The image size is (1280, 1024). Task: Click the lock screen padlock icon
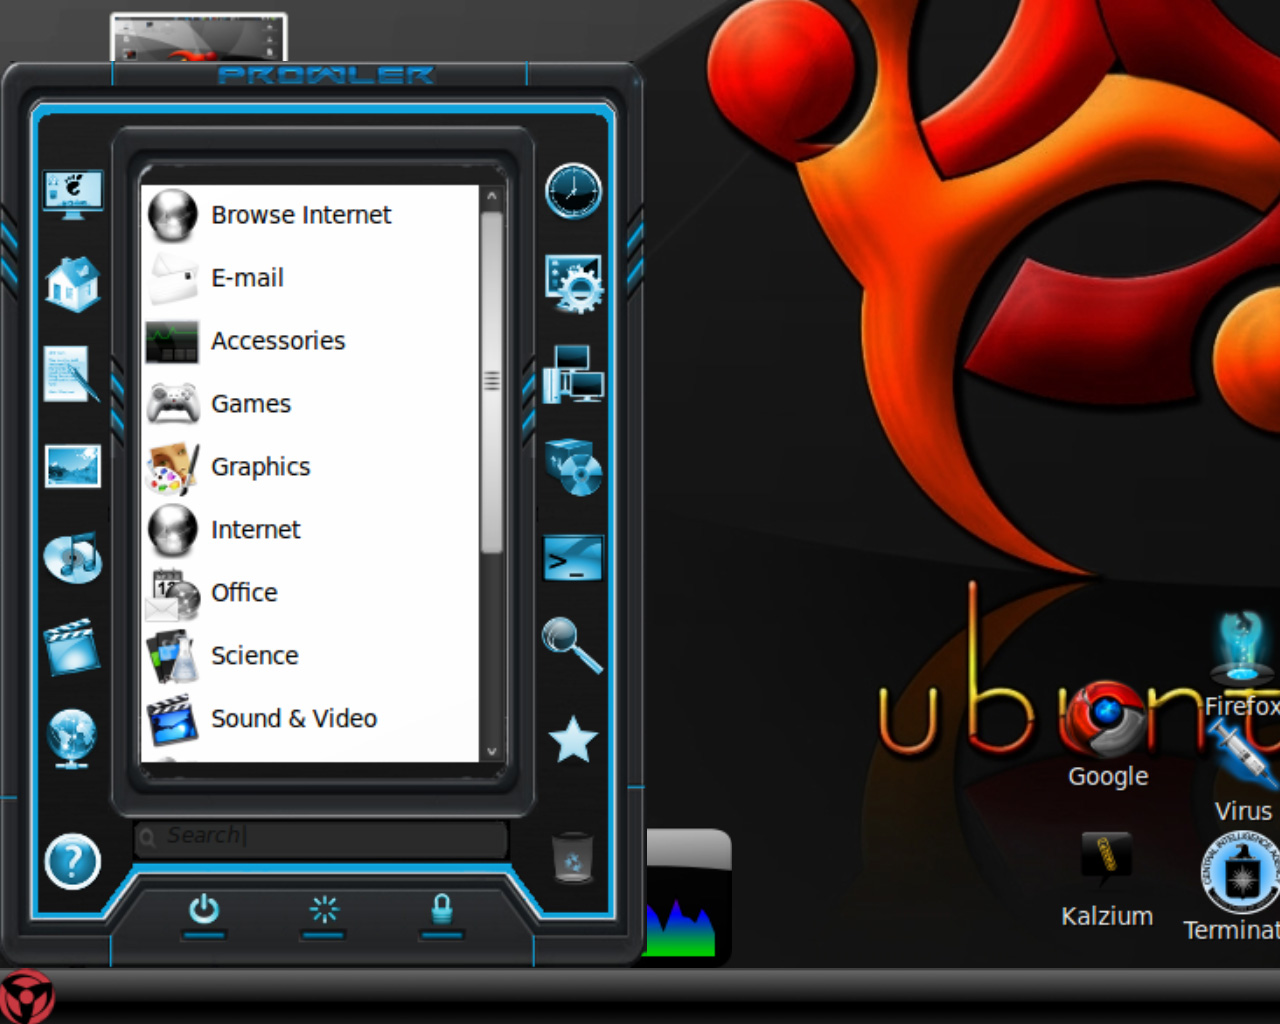click(442, 908)
